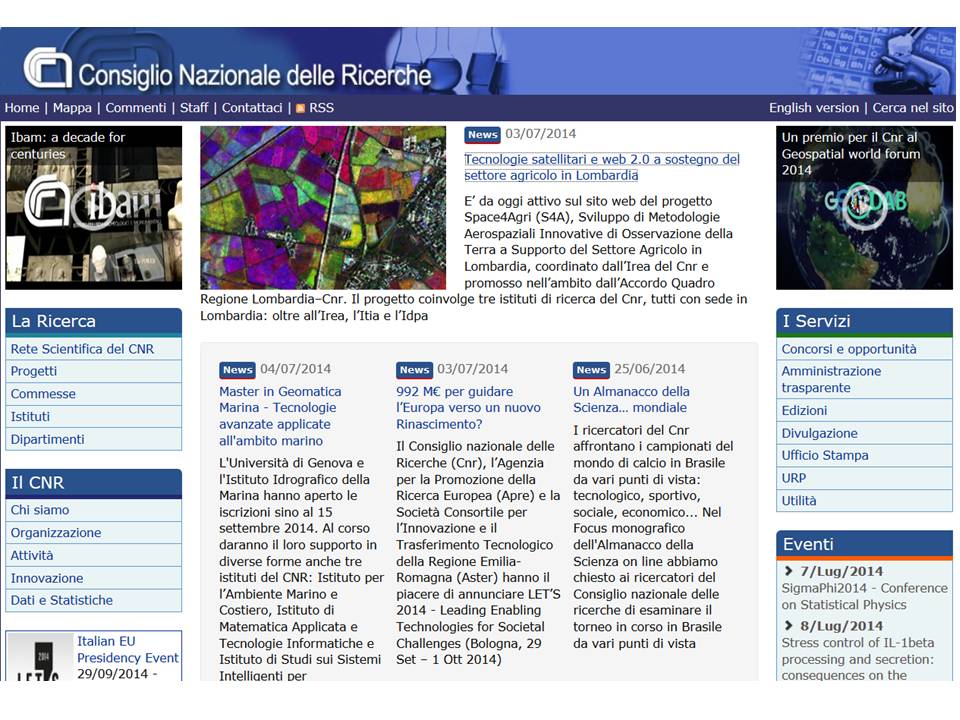Open the Ibam decade for centuries banner
The height and width of the screenshot is (720, 960).
tap(94, 208)
